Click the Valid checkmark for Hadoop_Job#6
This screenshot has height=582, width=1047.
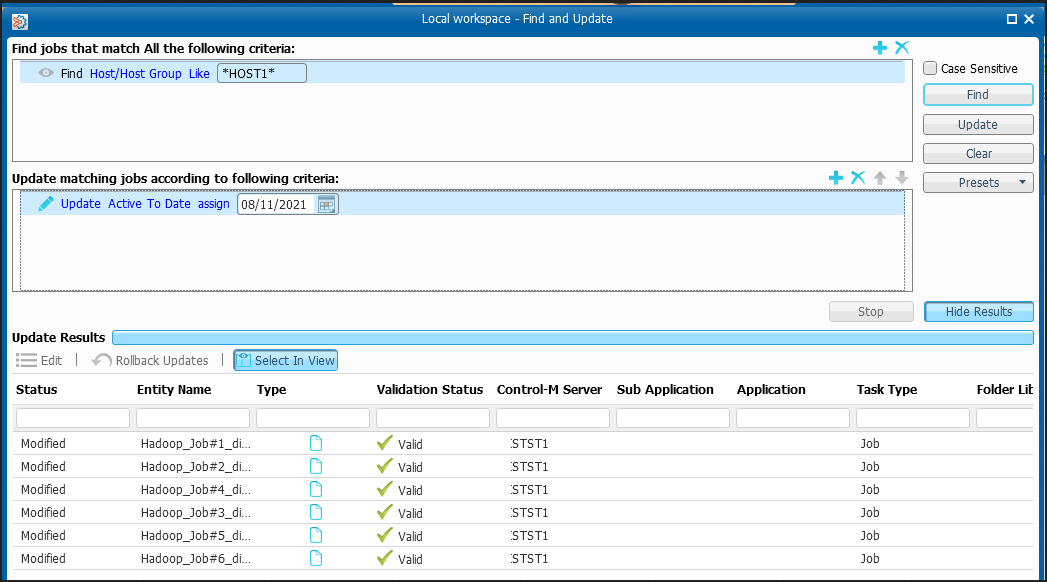(385, 558)
